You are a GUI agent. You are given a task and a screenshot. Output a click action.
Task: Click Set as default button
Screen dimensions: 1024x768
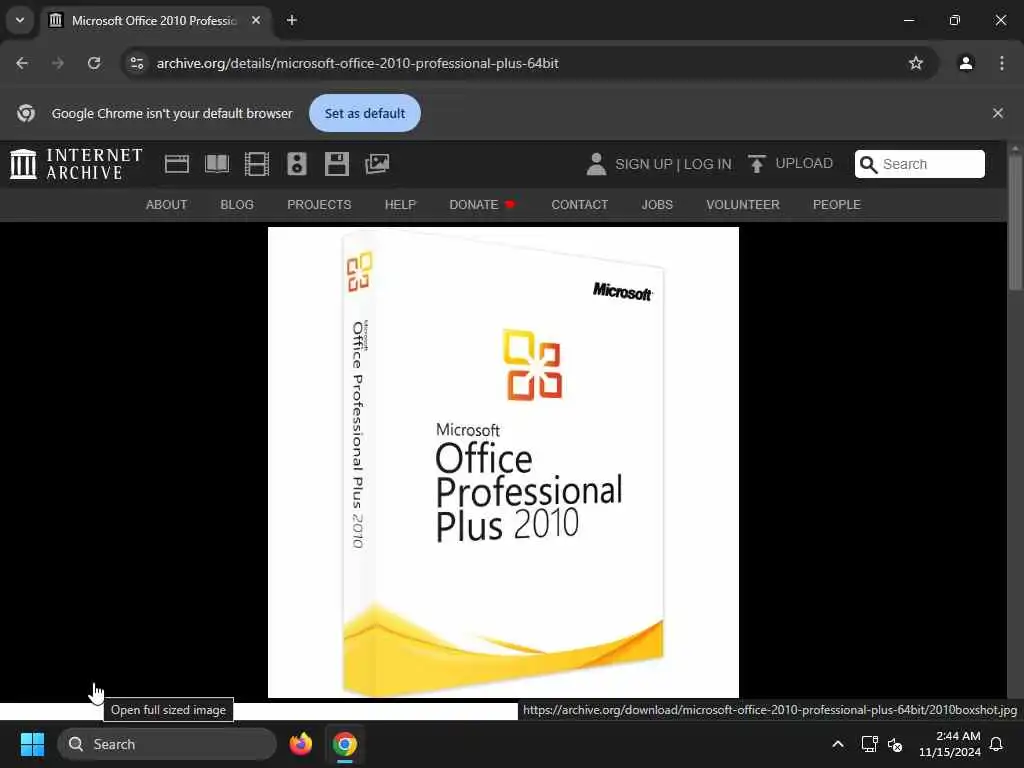coord(365,113)
